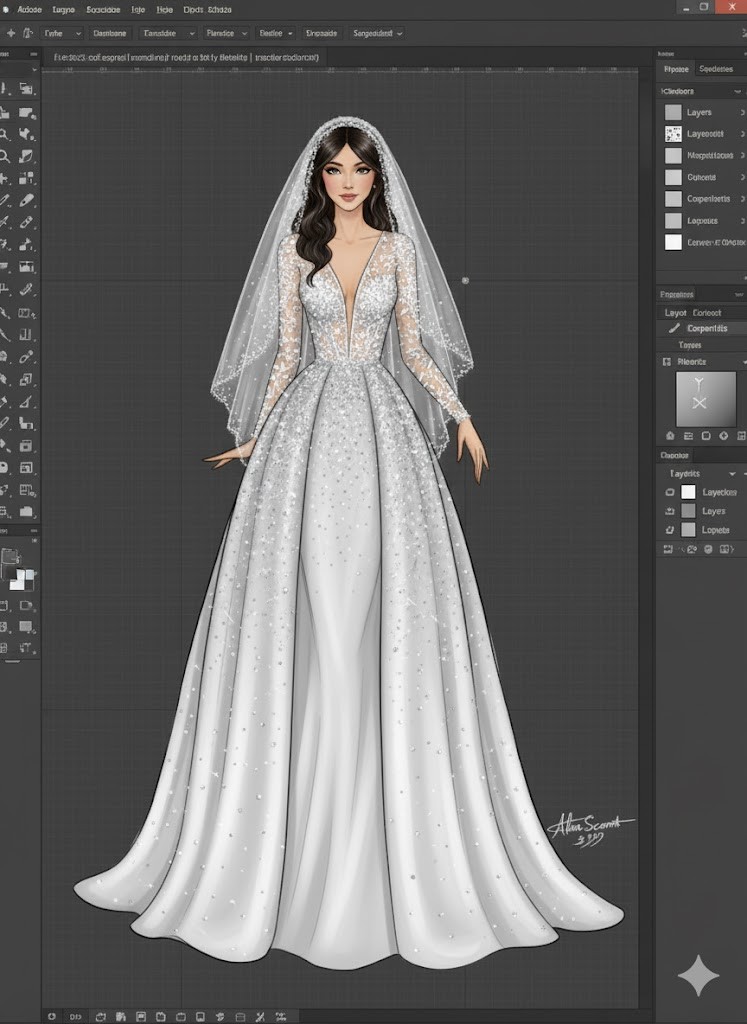Click the first icon in bottom status bar
Screen dimensions: 747x1024
coord(52,1016)
